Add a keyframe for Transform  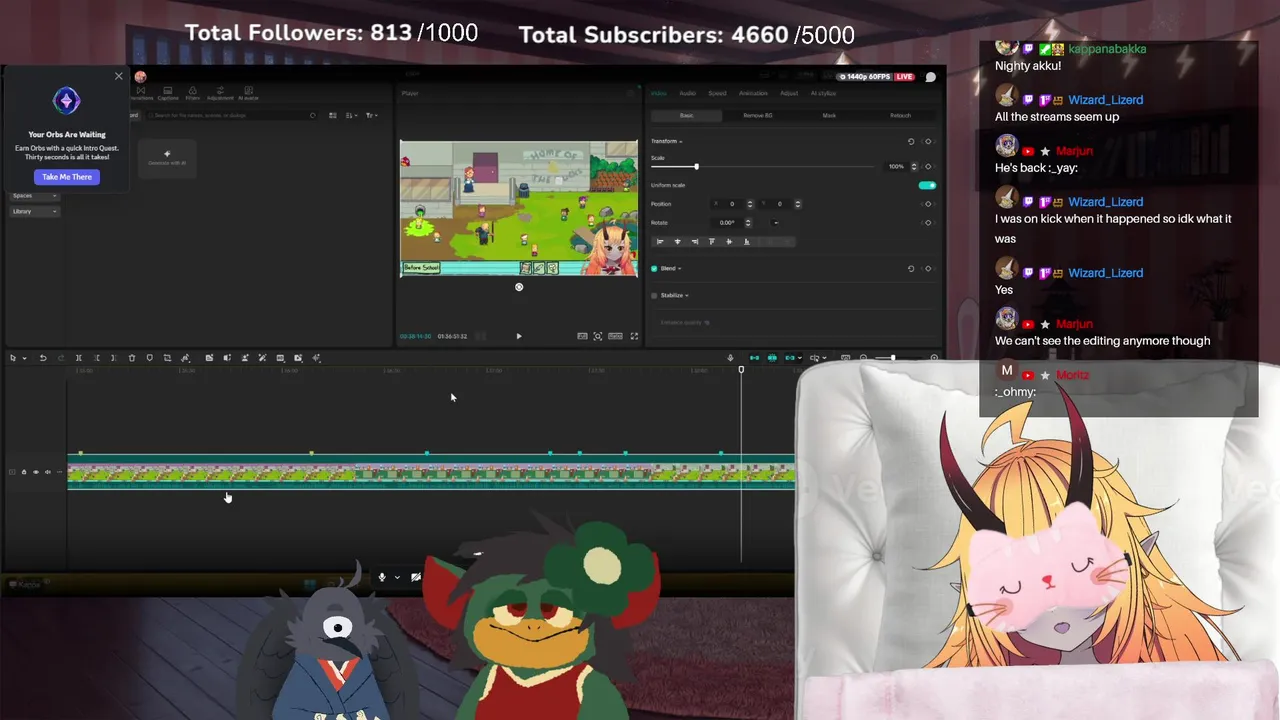pos(928,142)
